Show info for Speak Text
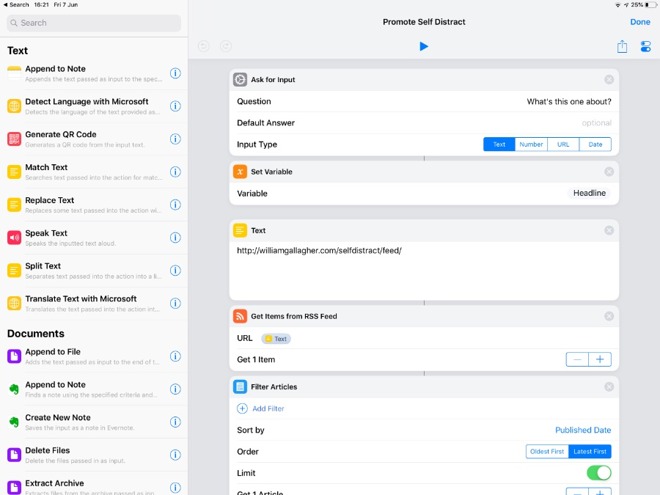Screen dimensions: 660x495 tap(176, 237)
